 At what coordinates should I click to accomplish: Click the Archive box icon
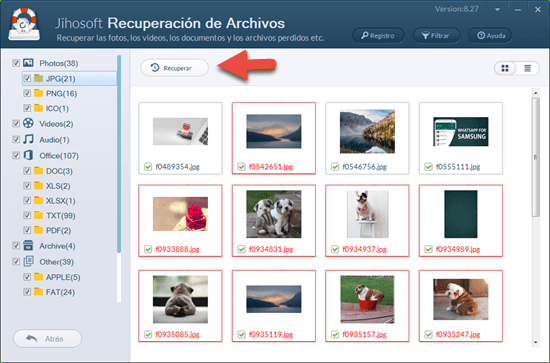coord(28,246)
